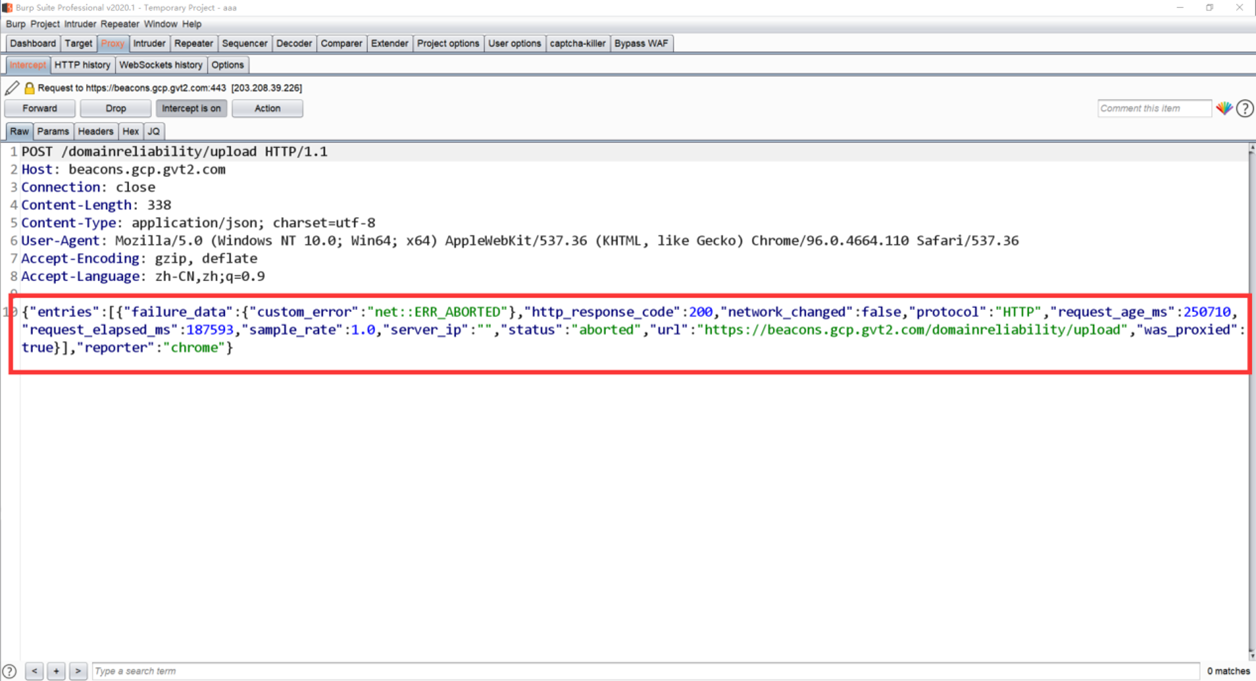
Task: Click the lock icon next to request URL
Action: click(29, 88)
